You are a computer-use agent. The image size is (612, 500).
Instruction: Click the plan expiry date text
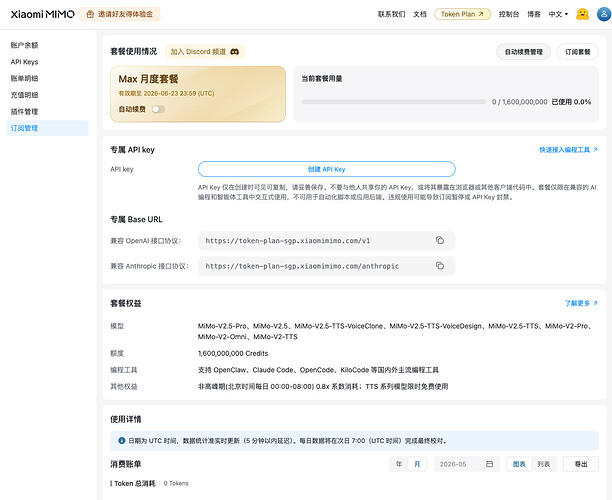tap(166, 94)
